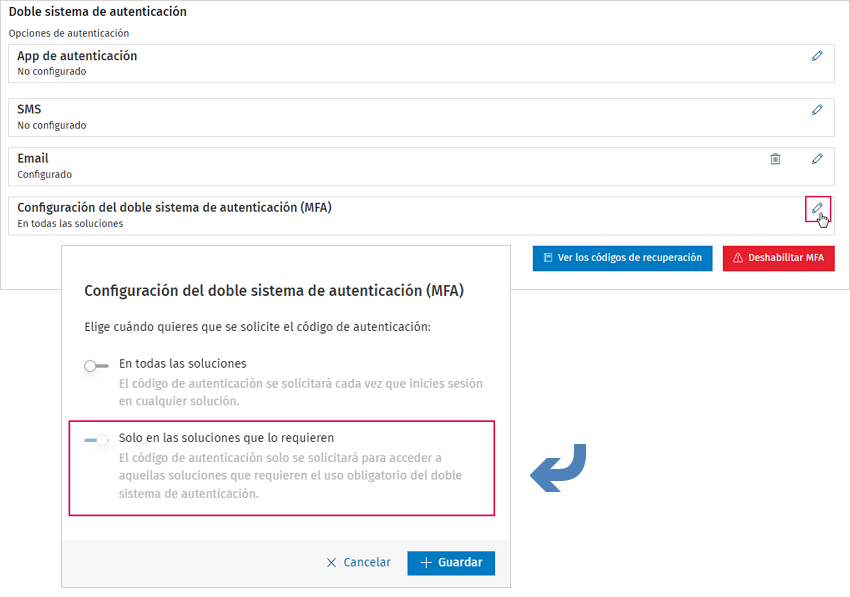This screenshot has height=597, width=850.
Task: Toggle 'Solo en las soluciones que lo requieren' switch
Action: pos(96,440)
